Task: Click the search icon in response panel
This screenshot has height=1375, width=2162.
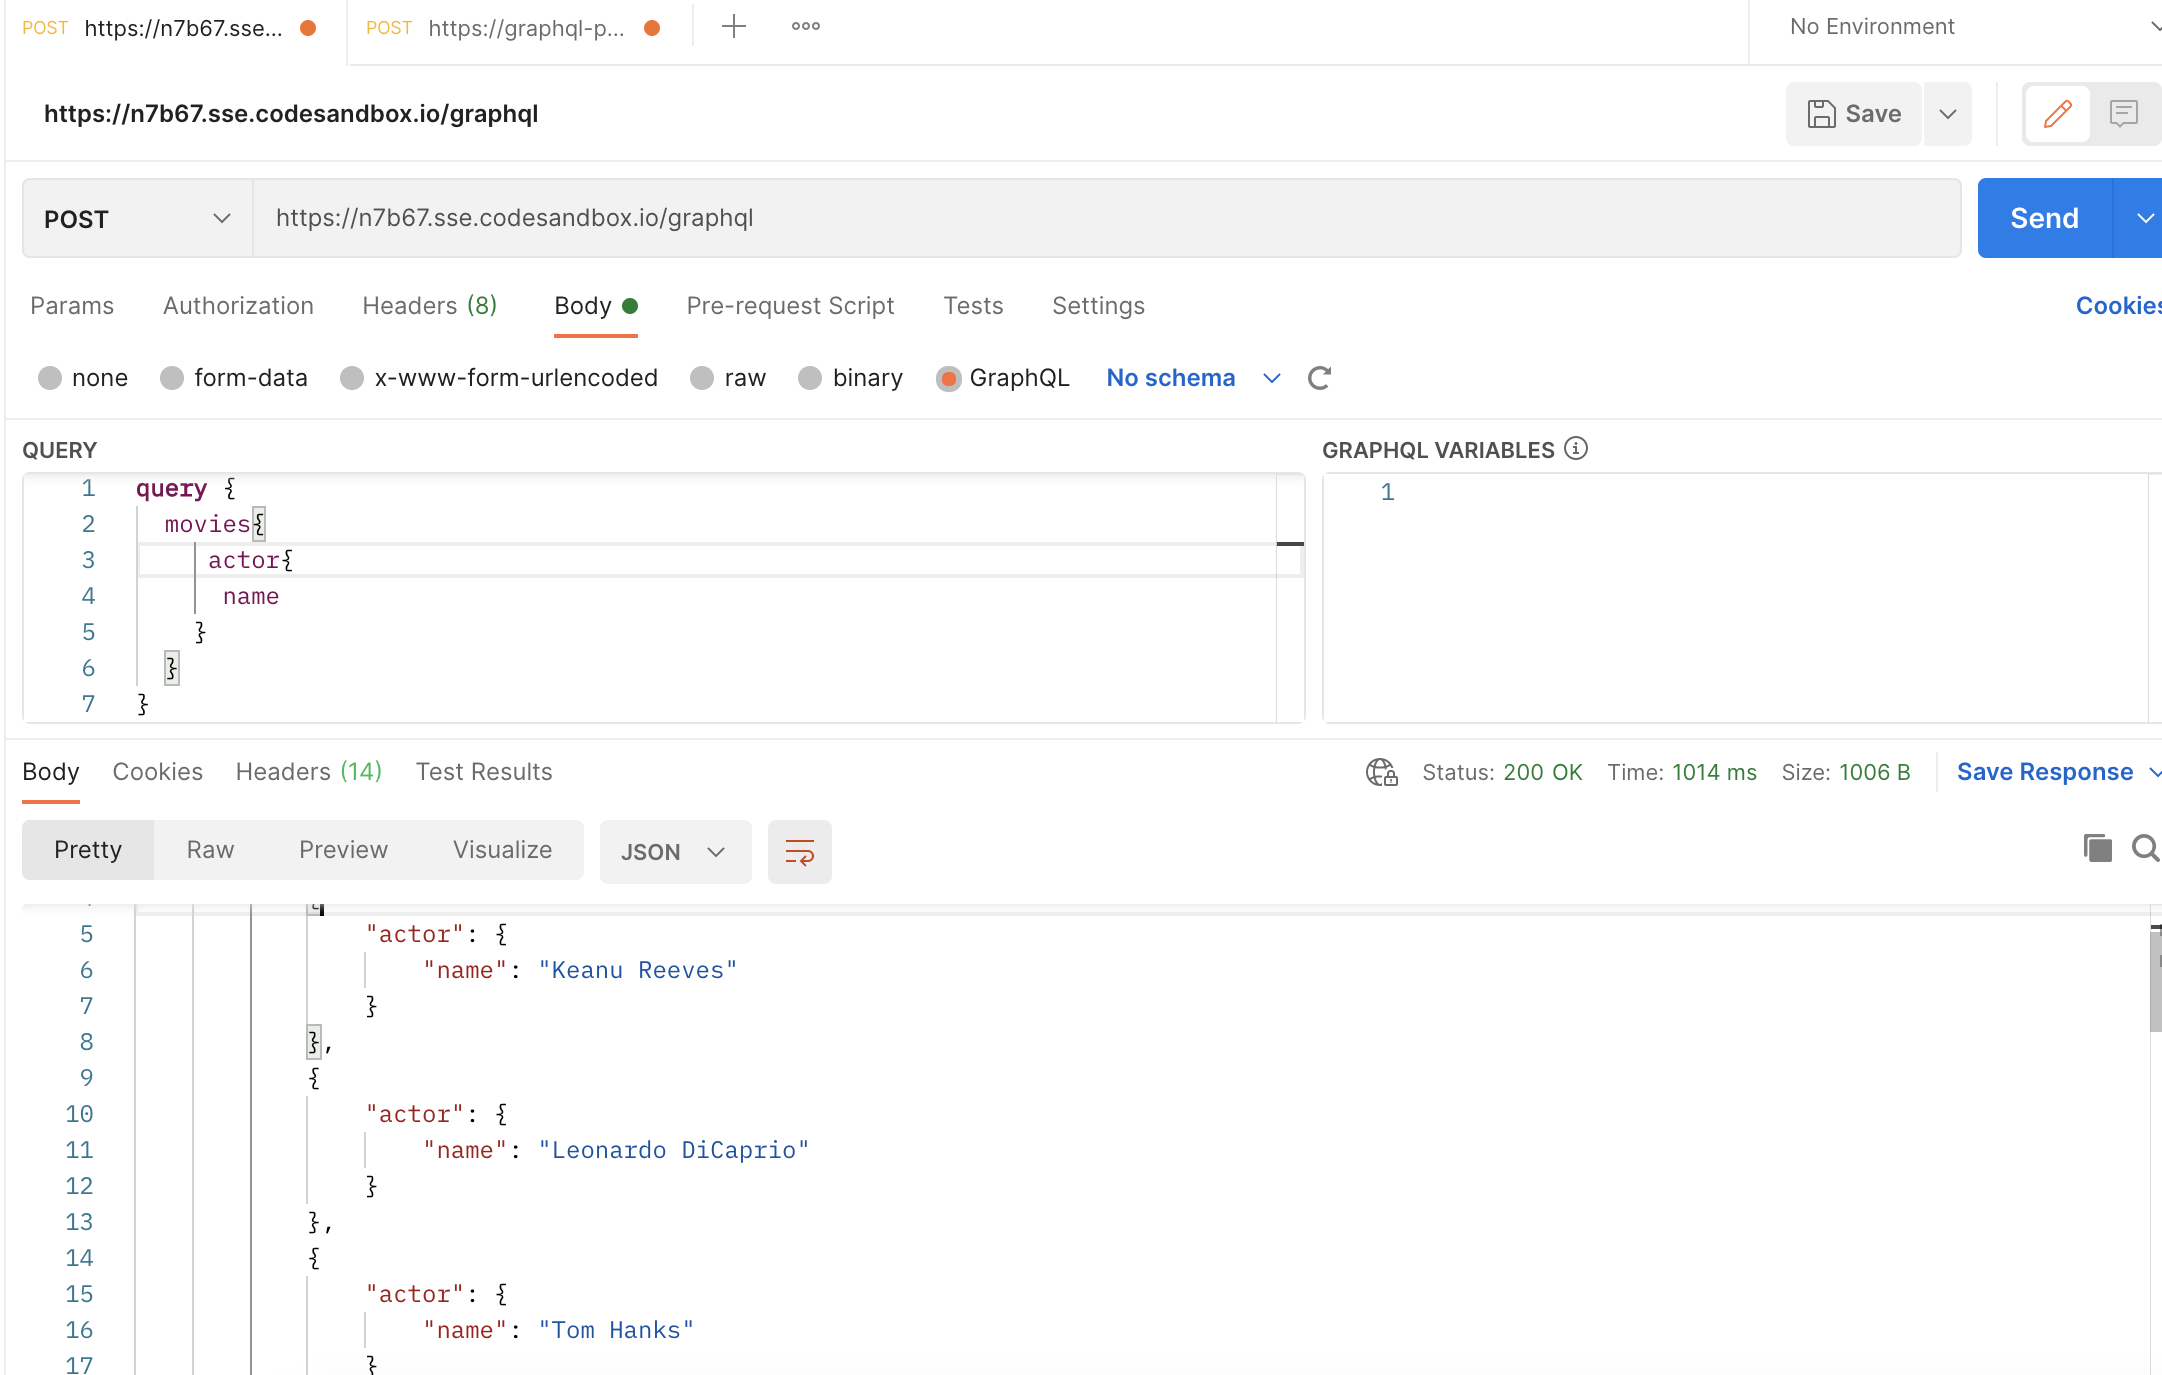Action: [x=2146, y=847]
